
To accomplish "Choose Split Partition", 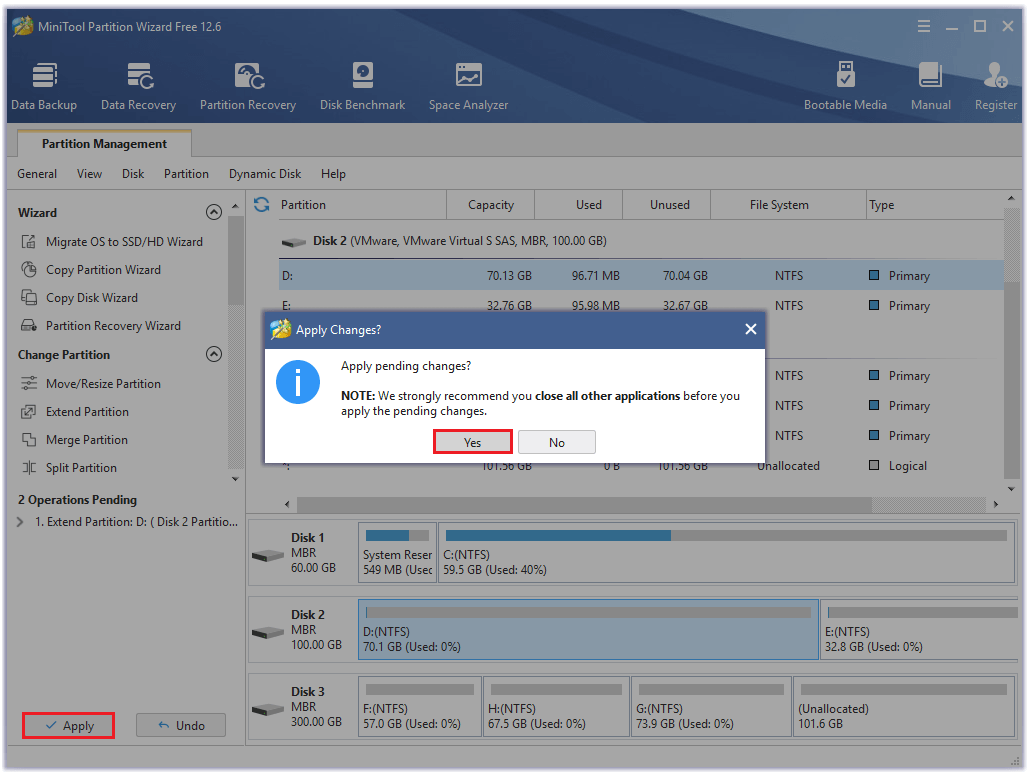I will [x=69, y=468].
